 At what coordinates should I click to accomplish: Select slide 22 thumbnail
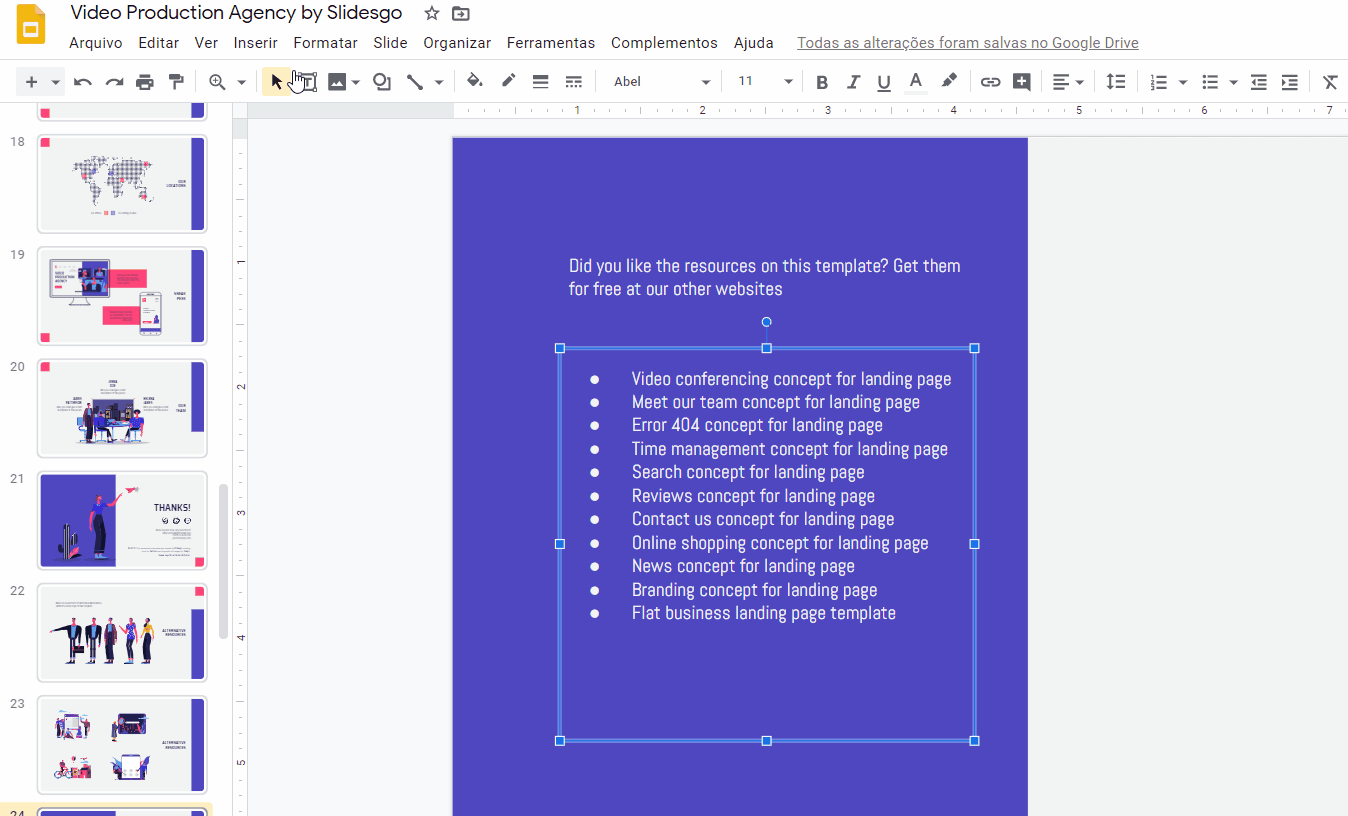pos(122,632)
